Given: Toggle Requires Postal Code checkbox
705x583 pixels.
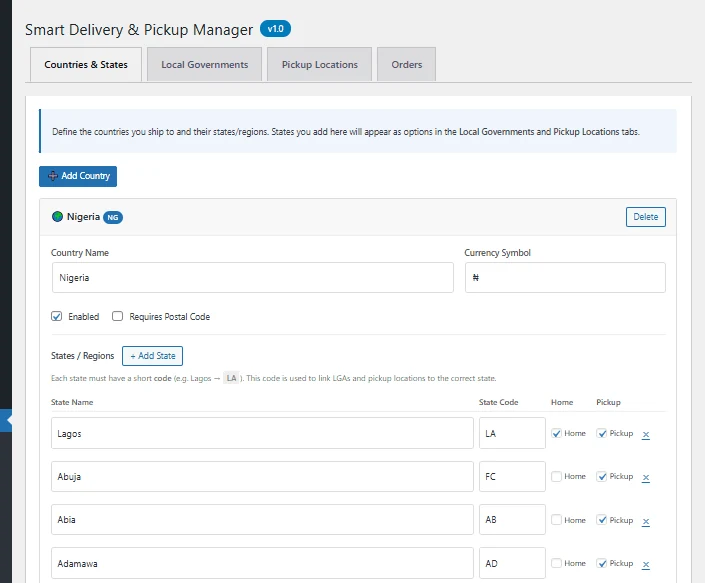Looking at the screenshot, I should [117, 316].
